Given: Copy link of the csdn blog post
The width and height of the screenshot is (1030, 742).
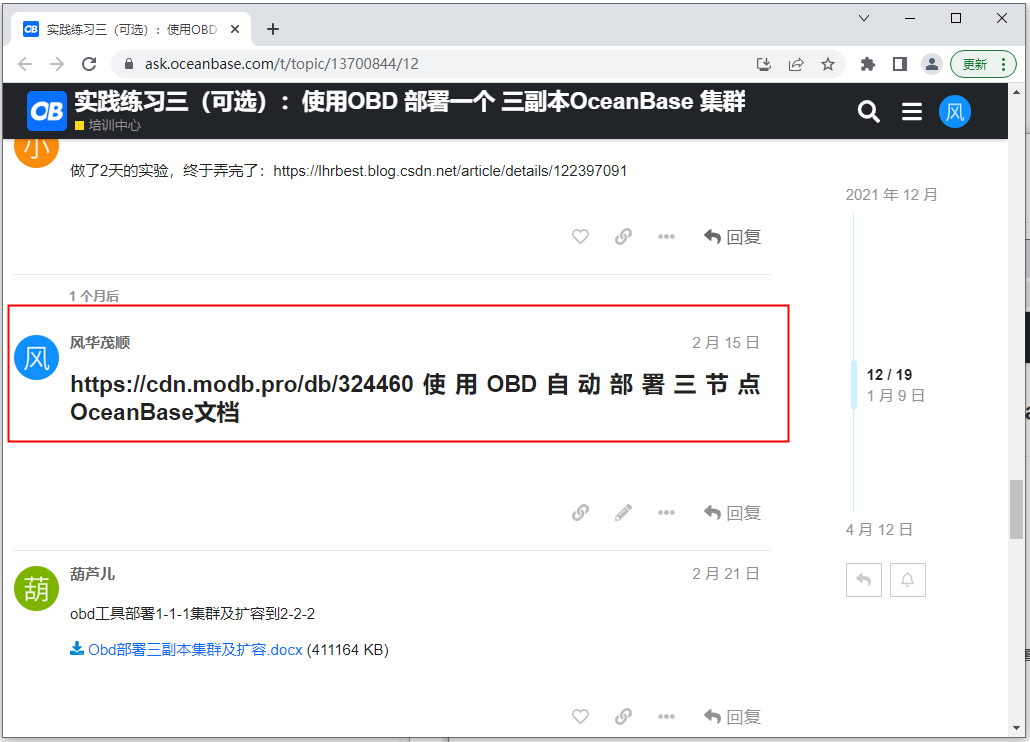Looking at the screenshot, I should [x=623, y=236].
